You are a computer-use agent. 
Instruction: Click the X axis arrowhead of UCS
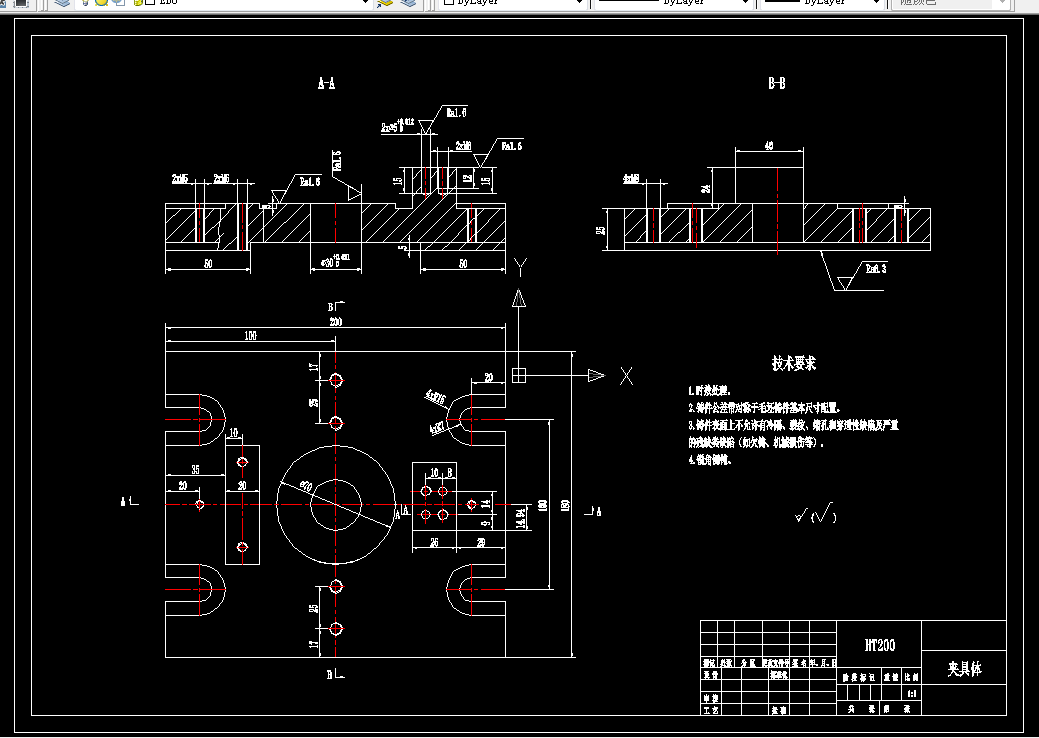[x=596, y=376]
